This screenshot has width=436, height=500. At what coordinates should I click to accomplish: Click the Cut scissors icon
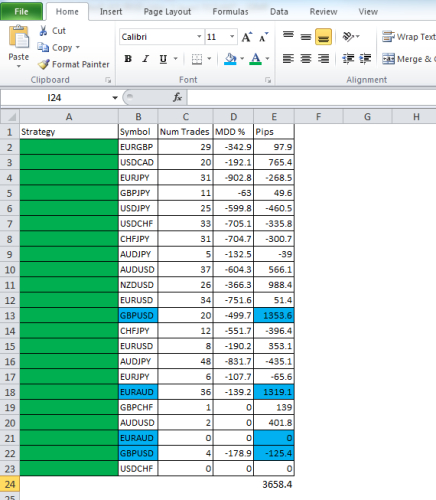(43, 31)
